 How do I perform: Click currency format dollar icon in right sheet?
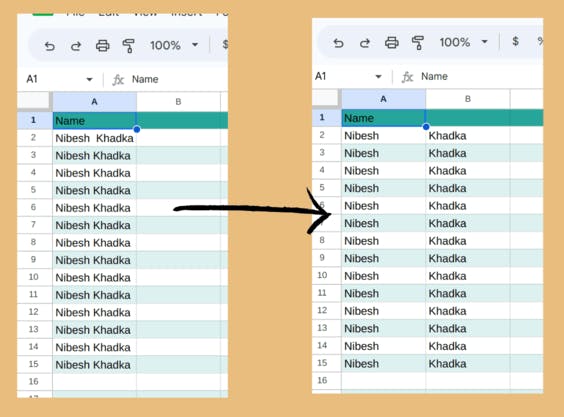tap(515, 41)
